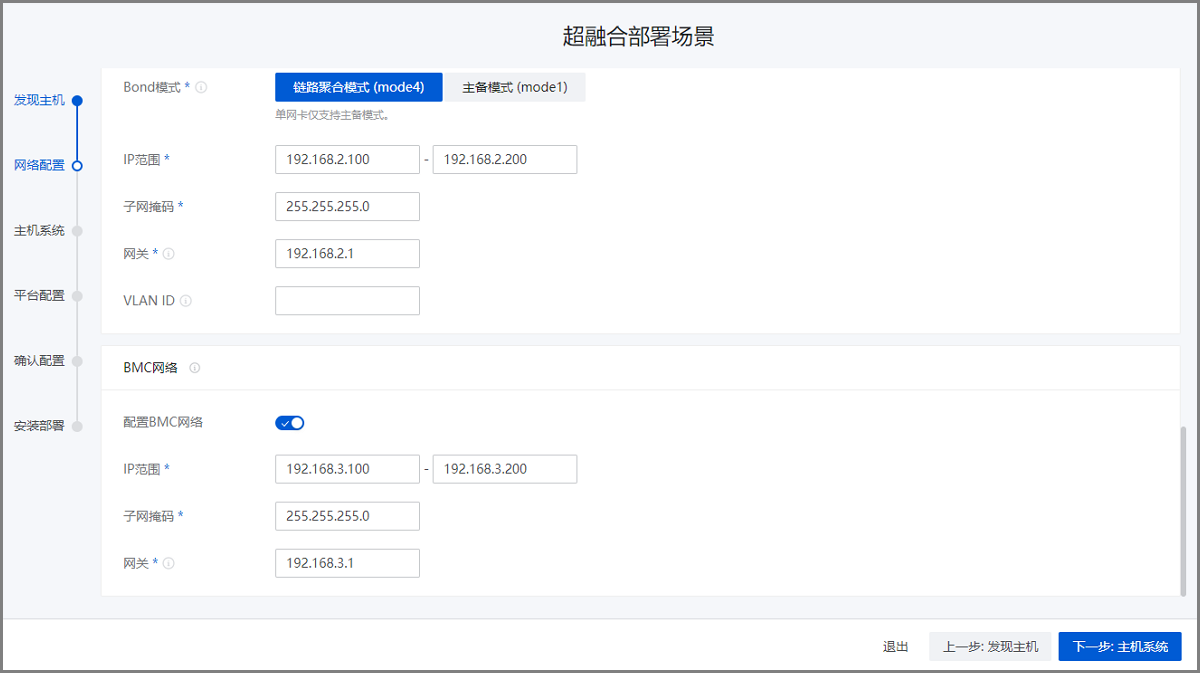Click the BMC IP range start field 192.168.3.100
The image size is (1200, 673).
coord(347,469)
